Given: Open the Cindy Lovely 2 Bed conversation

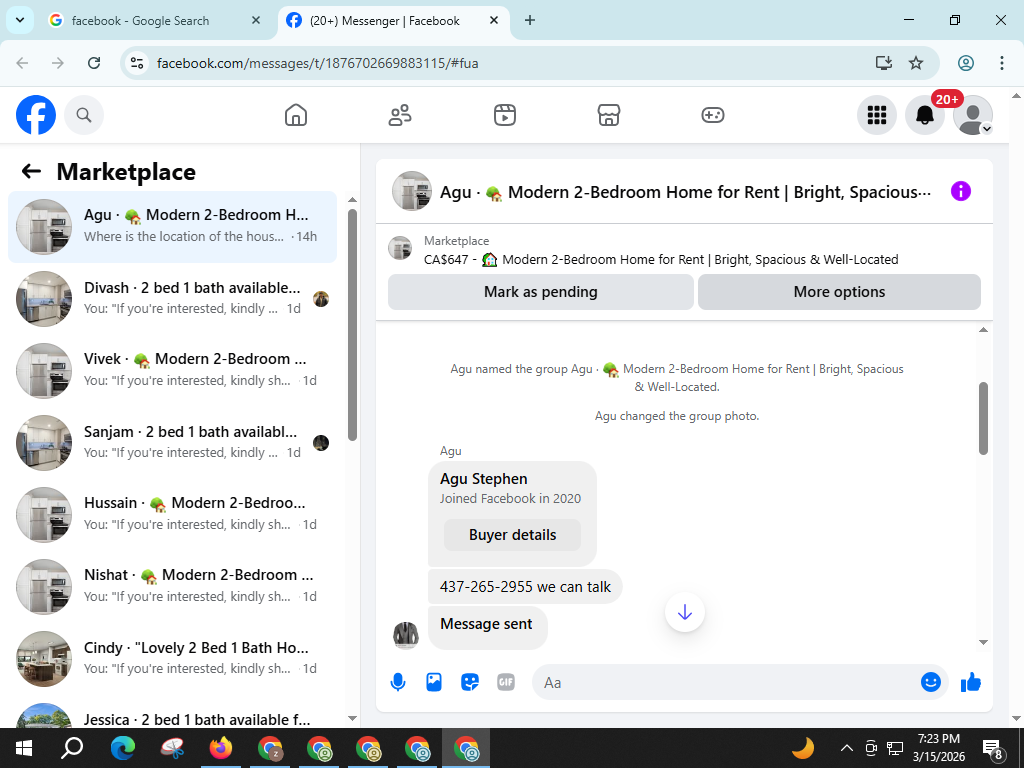Looking at the screenshot, I should tap(172, 658).
